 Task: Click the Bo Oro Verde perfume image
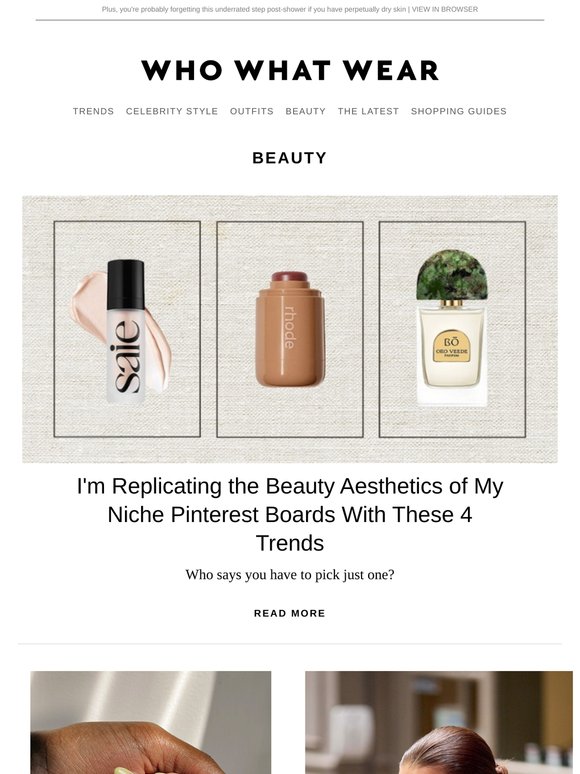pos(452,329)
